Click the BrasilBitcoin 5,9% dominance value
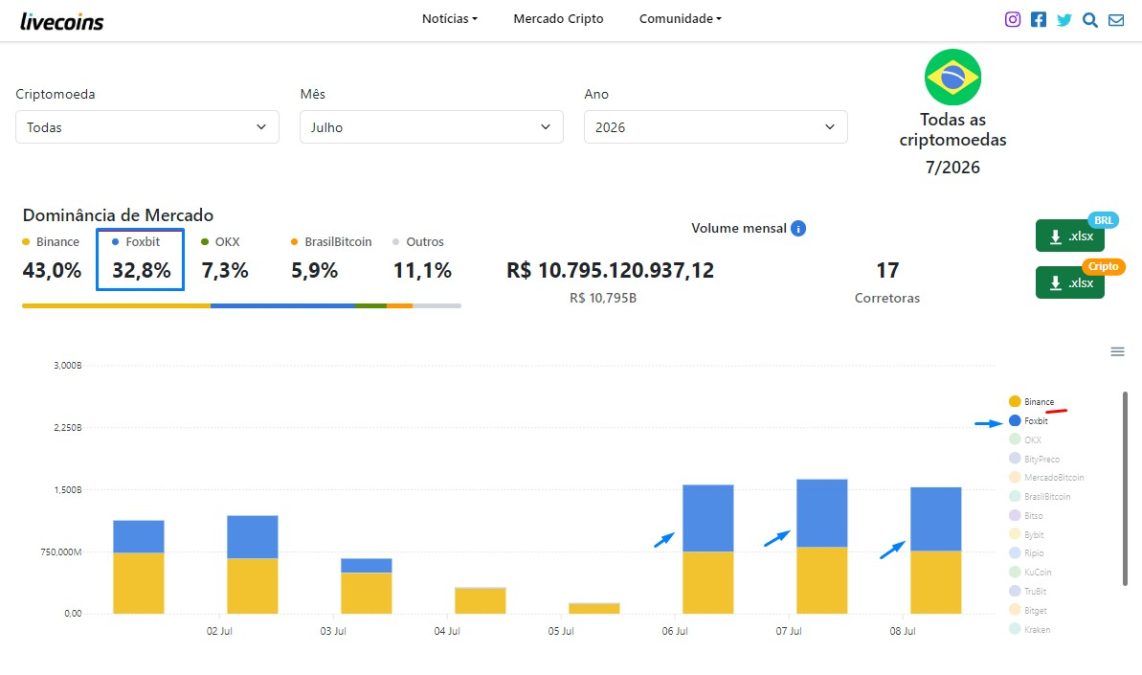1142x675 pixels. 315,271
